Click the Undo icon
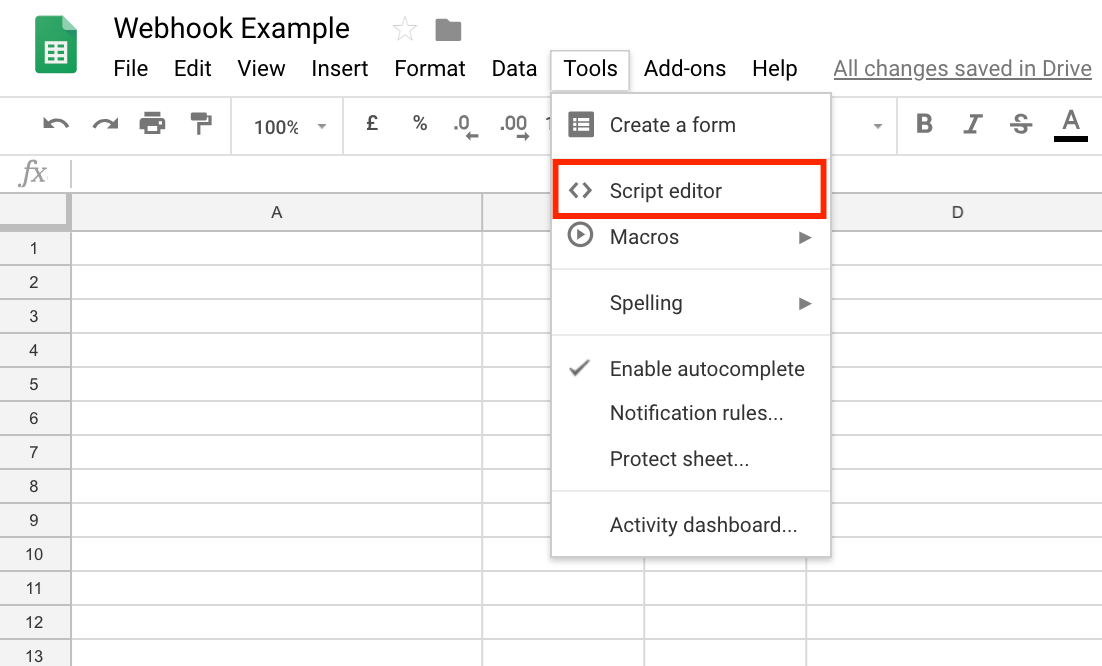1102x666 pixels. 56,125
